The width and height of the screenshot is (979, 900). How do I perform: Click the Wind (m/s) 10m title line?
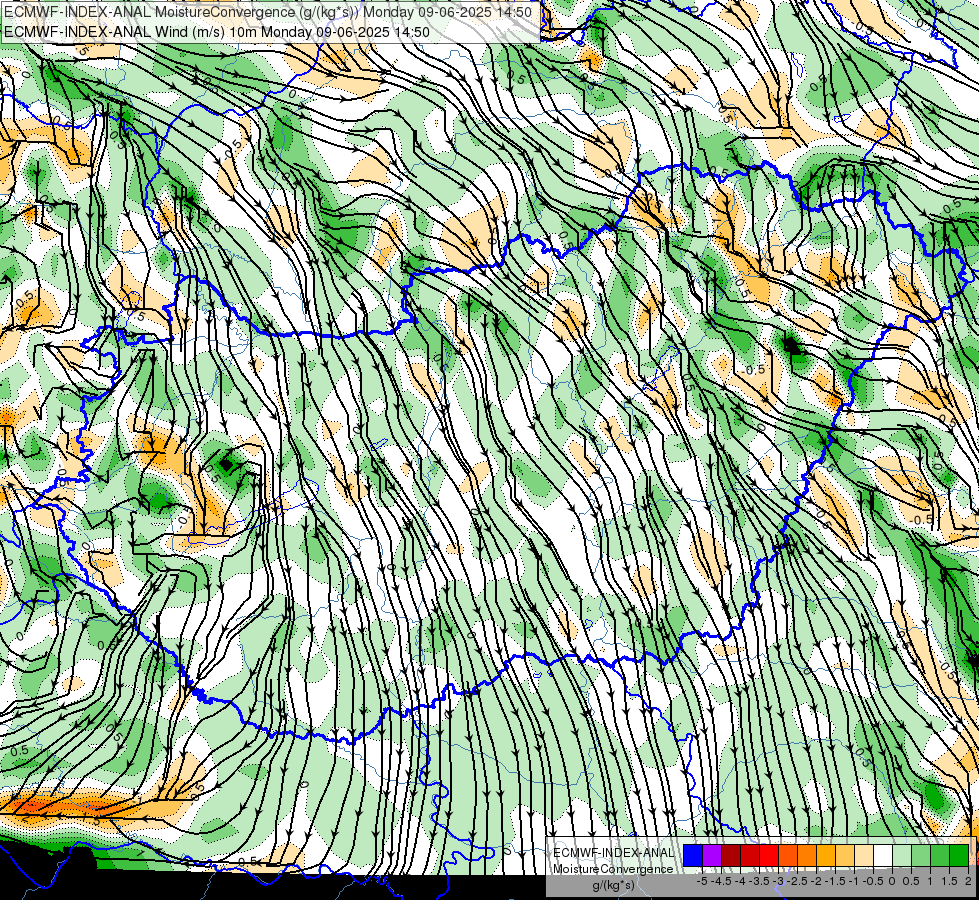coord(217,32)
